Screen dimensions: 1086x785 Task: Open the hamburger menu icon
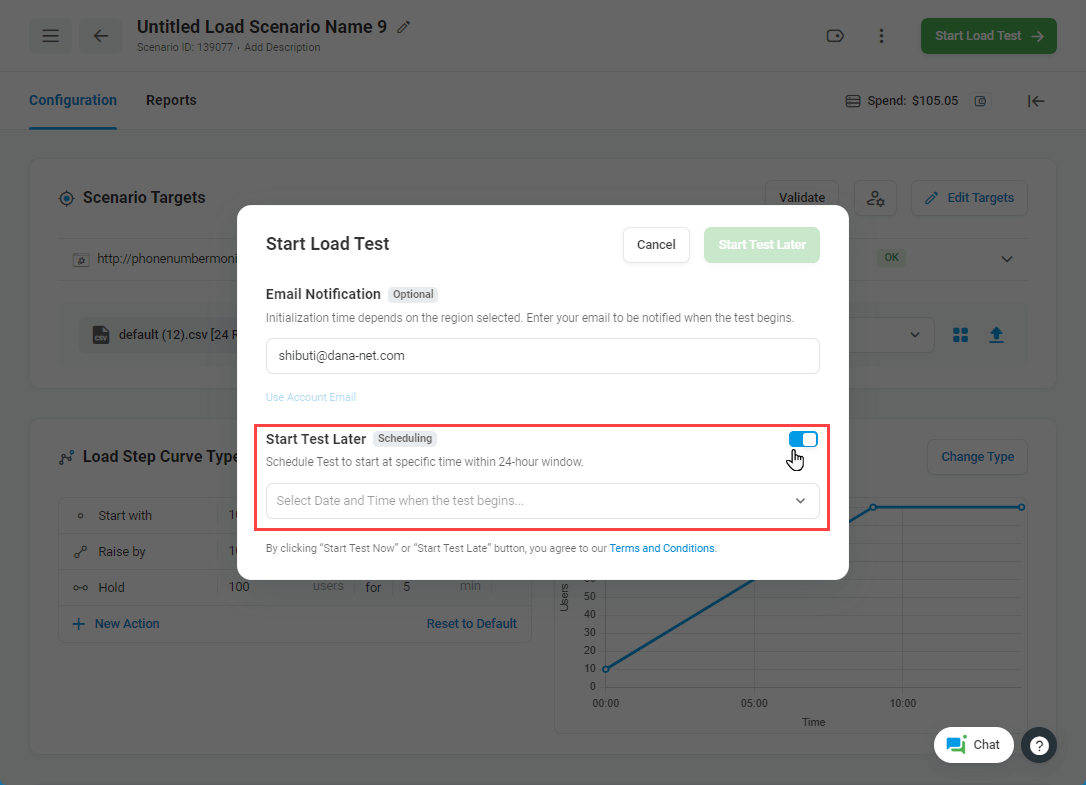click(x=50, y=36)
